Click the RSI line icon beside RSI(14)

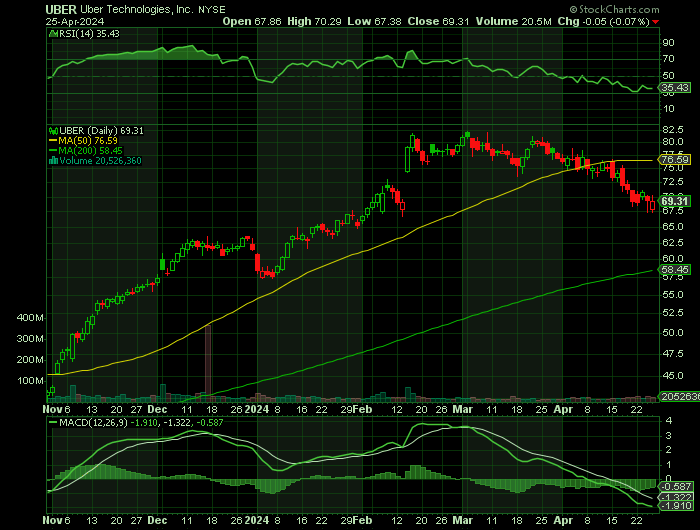point(53,33)
